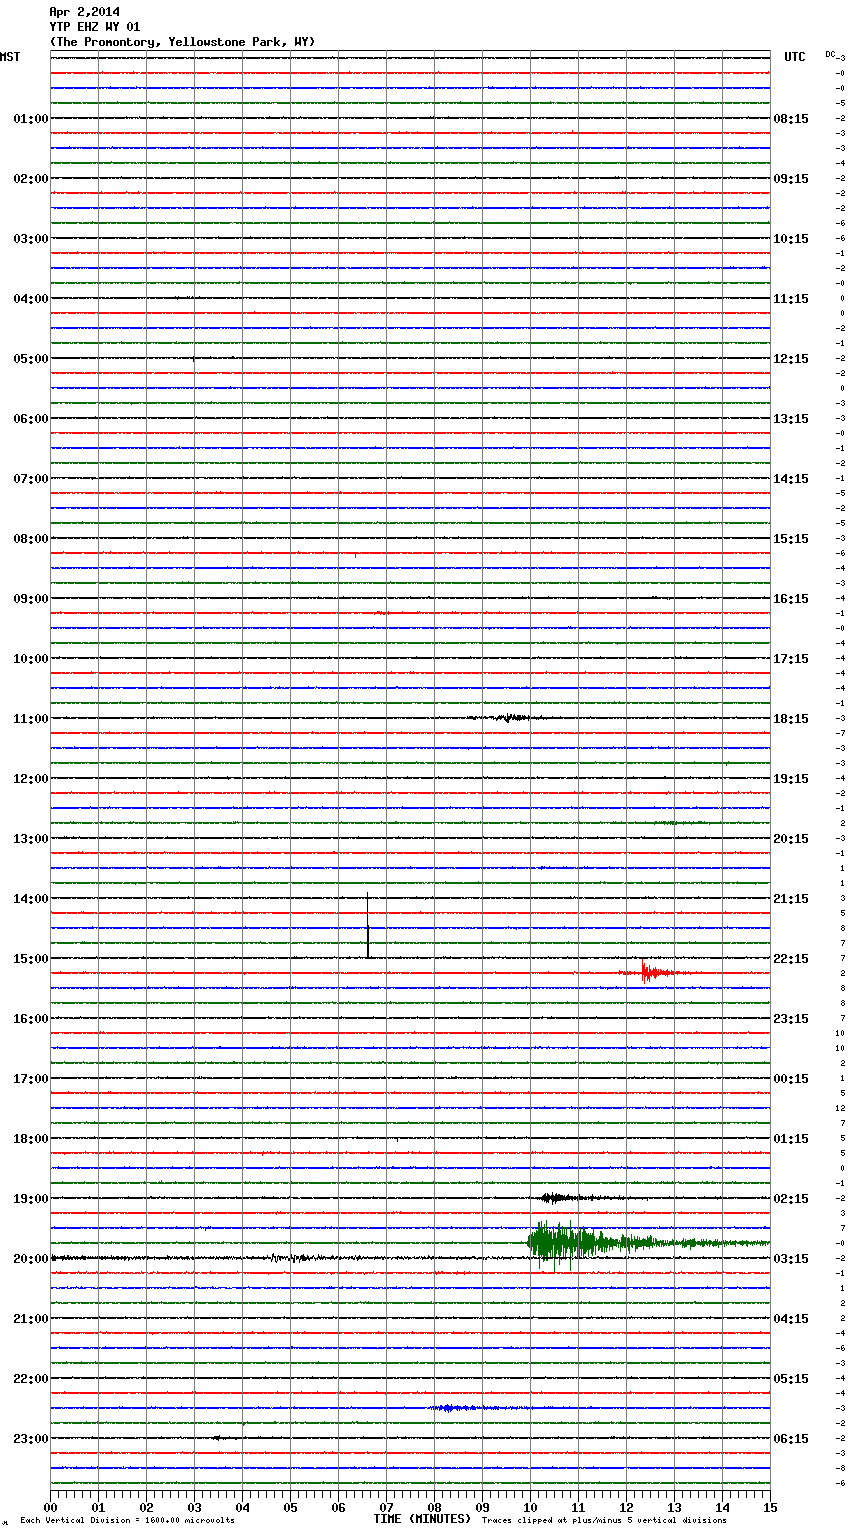The height and width of the screenshot is (1534, 850).
Task: Select the 15:00 MST row label
Action: [31, 959]
